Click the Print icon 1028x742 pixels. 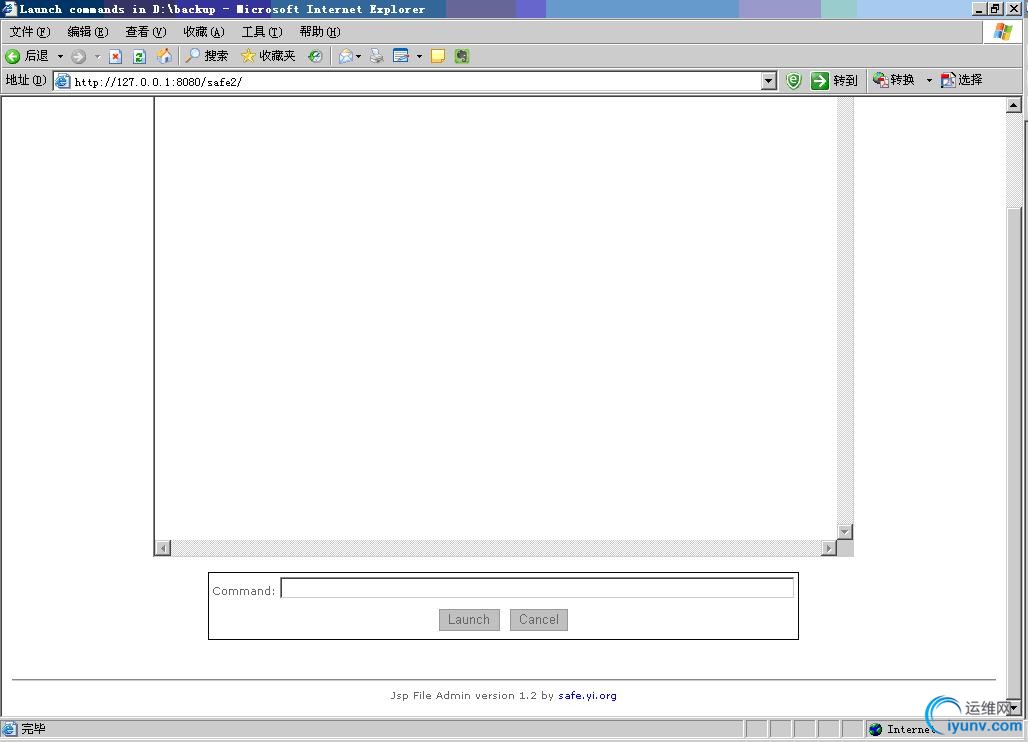pos(376,56)
